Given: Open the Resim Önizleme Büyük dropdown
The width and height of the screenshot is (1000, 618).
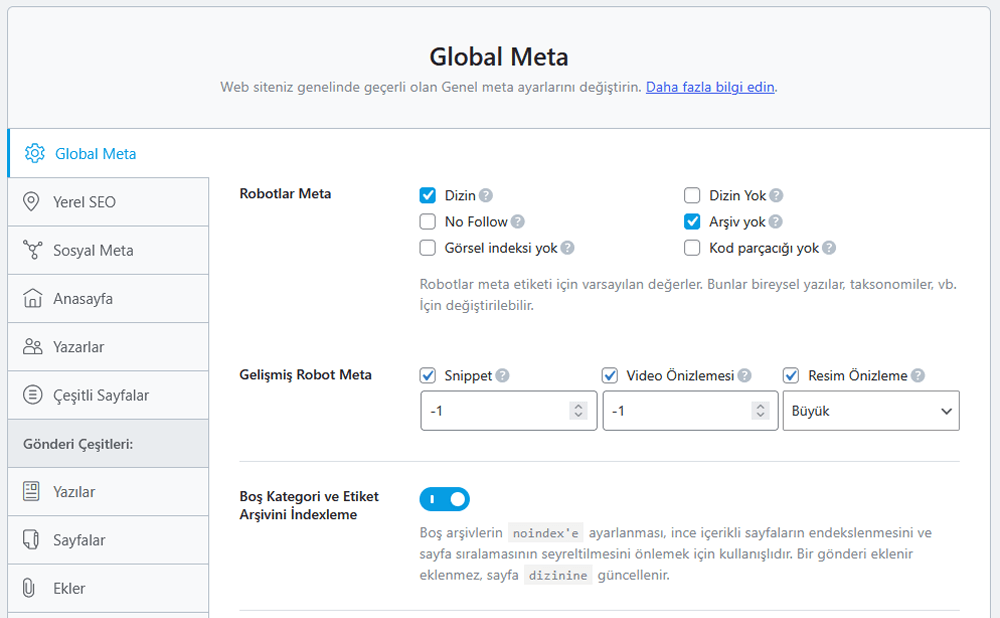Looking at the screenshot, I should coord(871,411).
